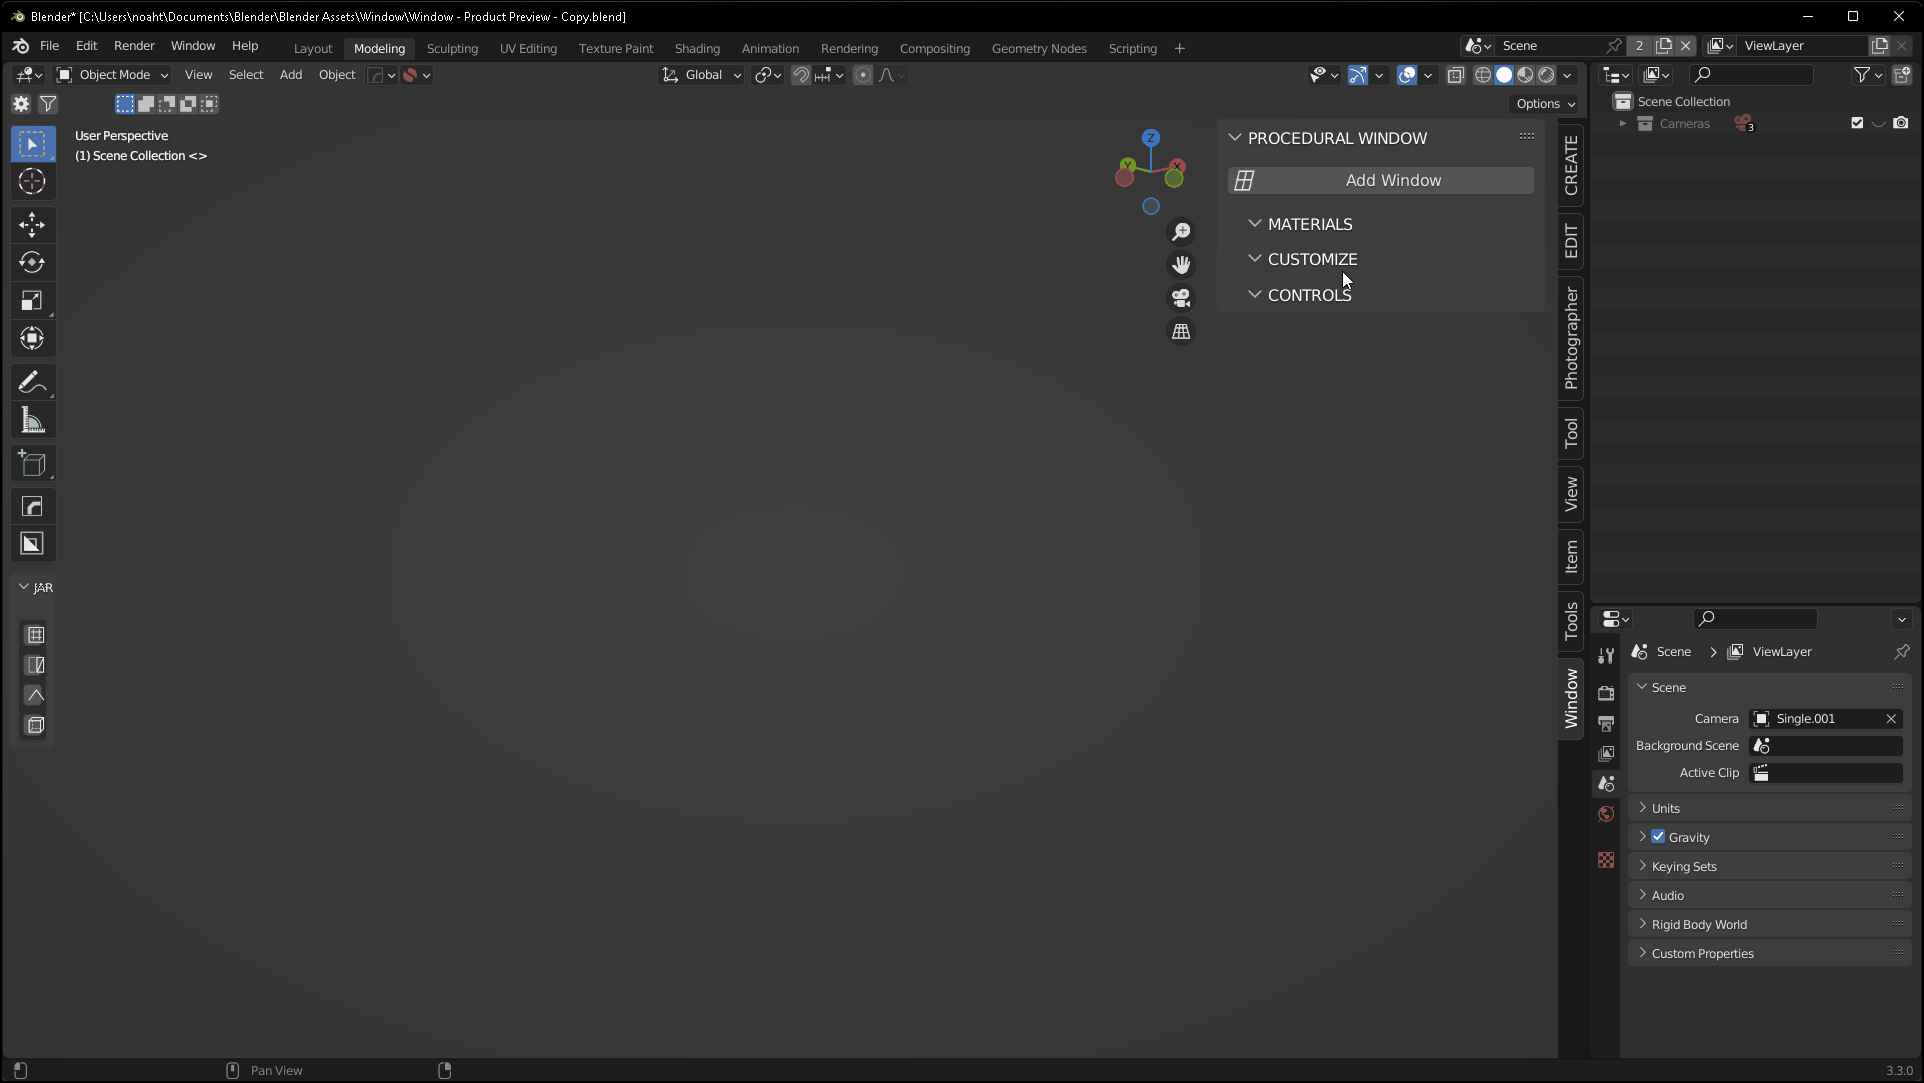Toggle X-ray view in header
This screenshot has width=1924, height=1083.
pos(1455,75)
